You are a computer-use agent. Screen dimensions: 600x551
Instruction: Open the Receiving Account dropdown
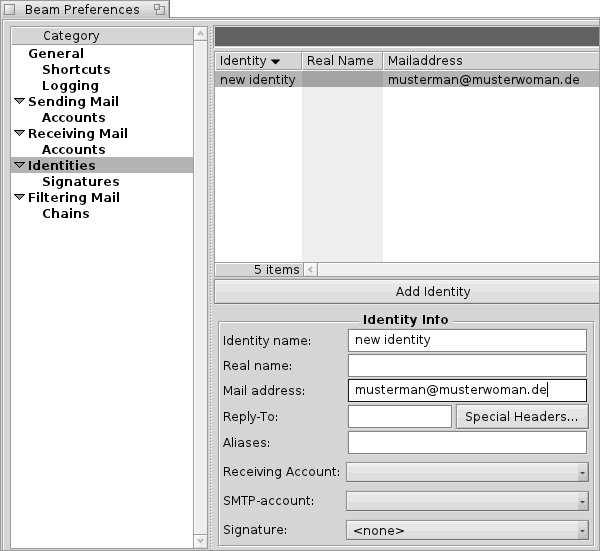[x=467, y=472]
